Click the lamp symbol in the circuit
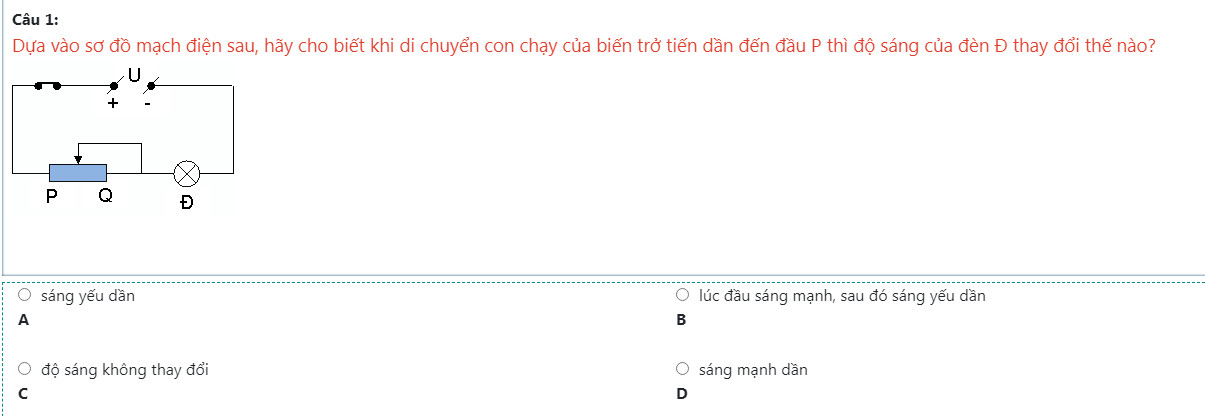The height and width of the screenshot is (416, 1205). coord(186,173)
